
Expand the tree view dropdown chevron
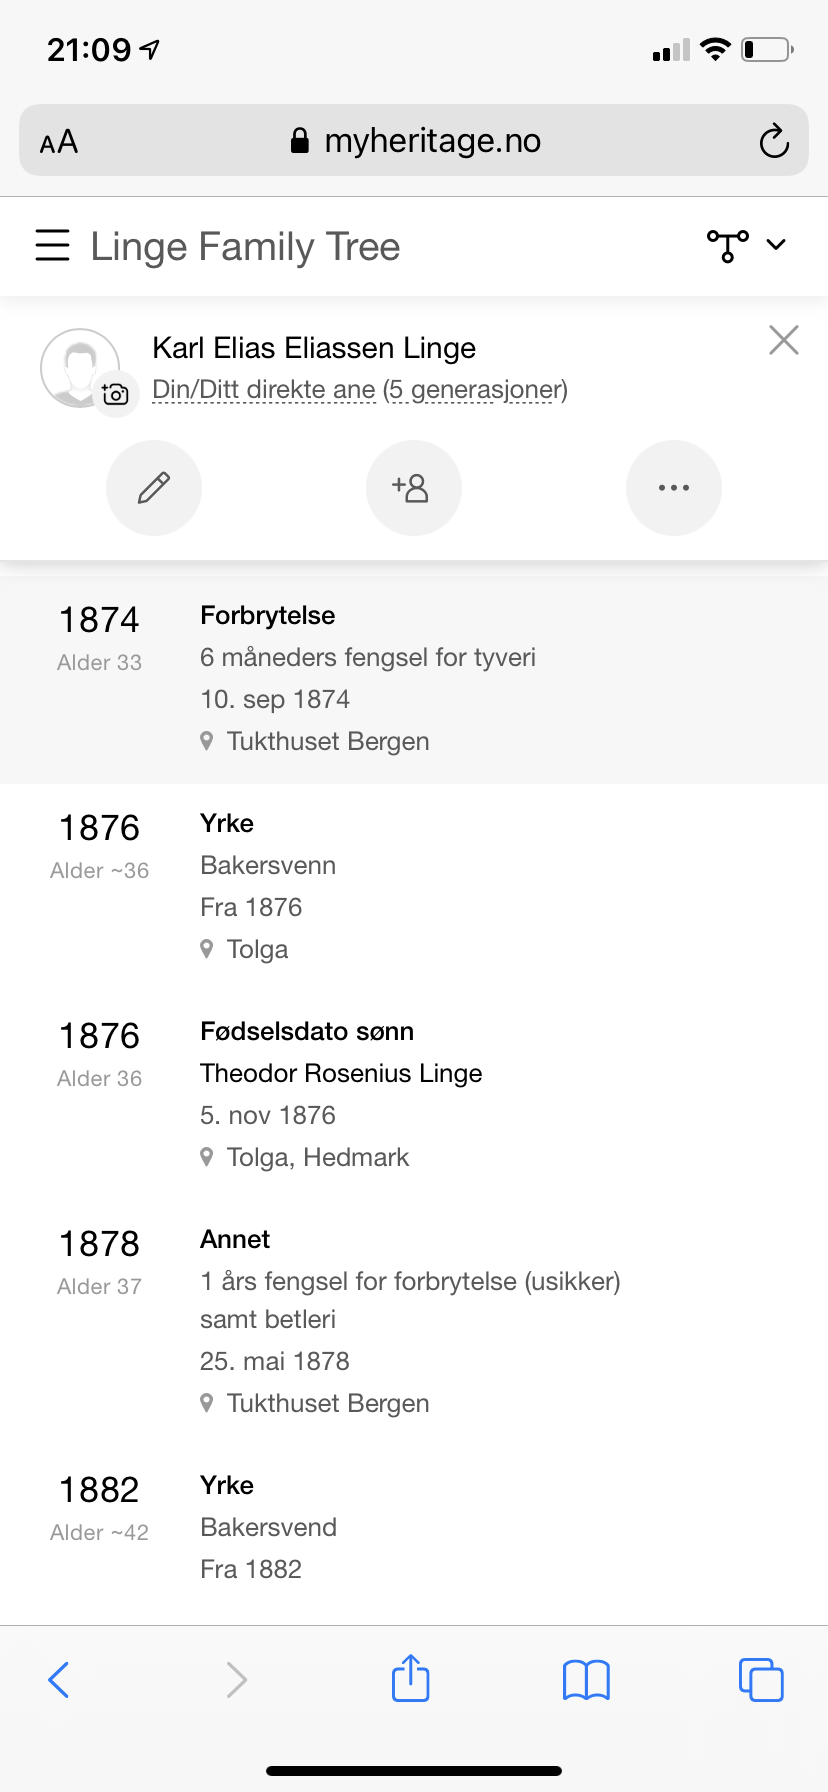tap(776, 245)
